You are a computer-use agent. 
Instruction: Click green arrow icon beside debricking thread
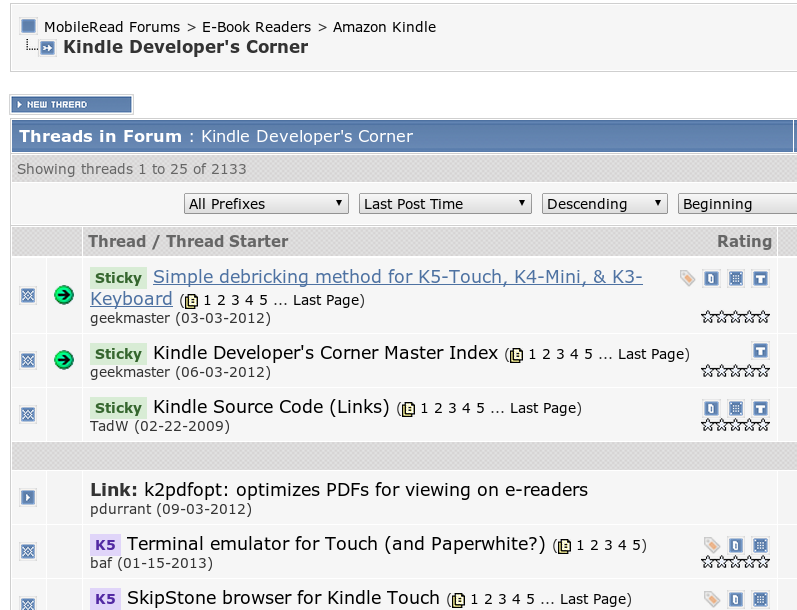(x=64, y=294)
